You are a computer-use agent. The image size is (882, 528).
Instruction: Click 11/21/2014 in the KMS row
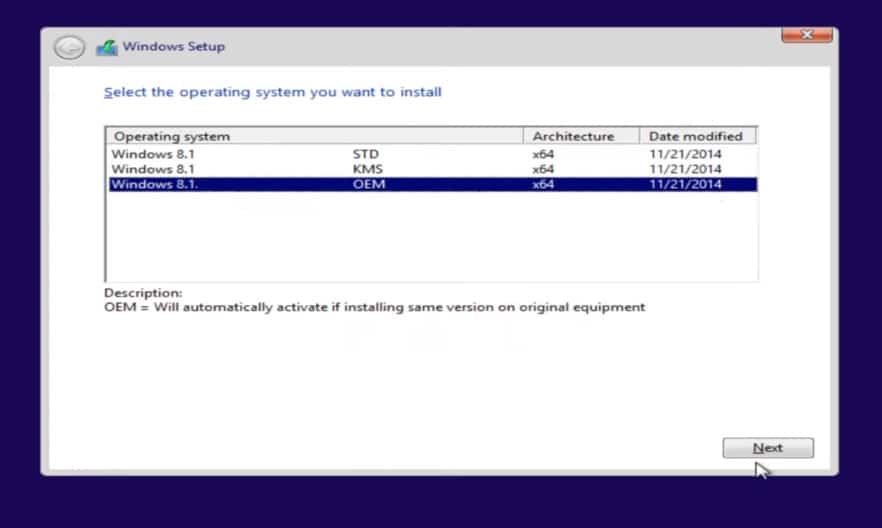click(x=685, y=169)
